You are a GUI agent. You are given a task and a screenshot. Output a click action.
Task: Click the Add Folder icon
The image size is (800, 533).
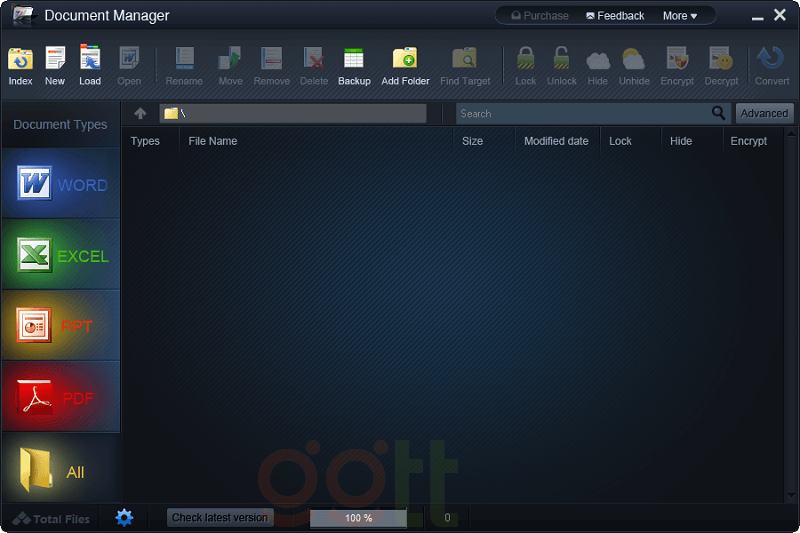coord(405,64)
